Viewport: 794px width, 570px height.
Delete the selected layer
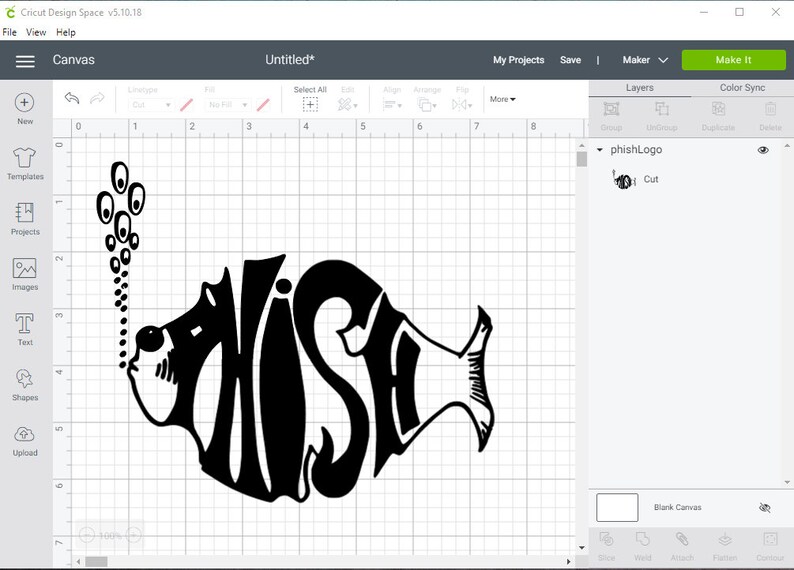(770, 115)
